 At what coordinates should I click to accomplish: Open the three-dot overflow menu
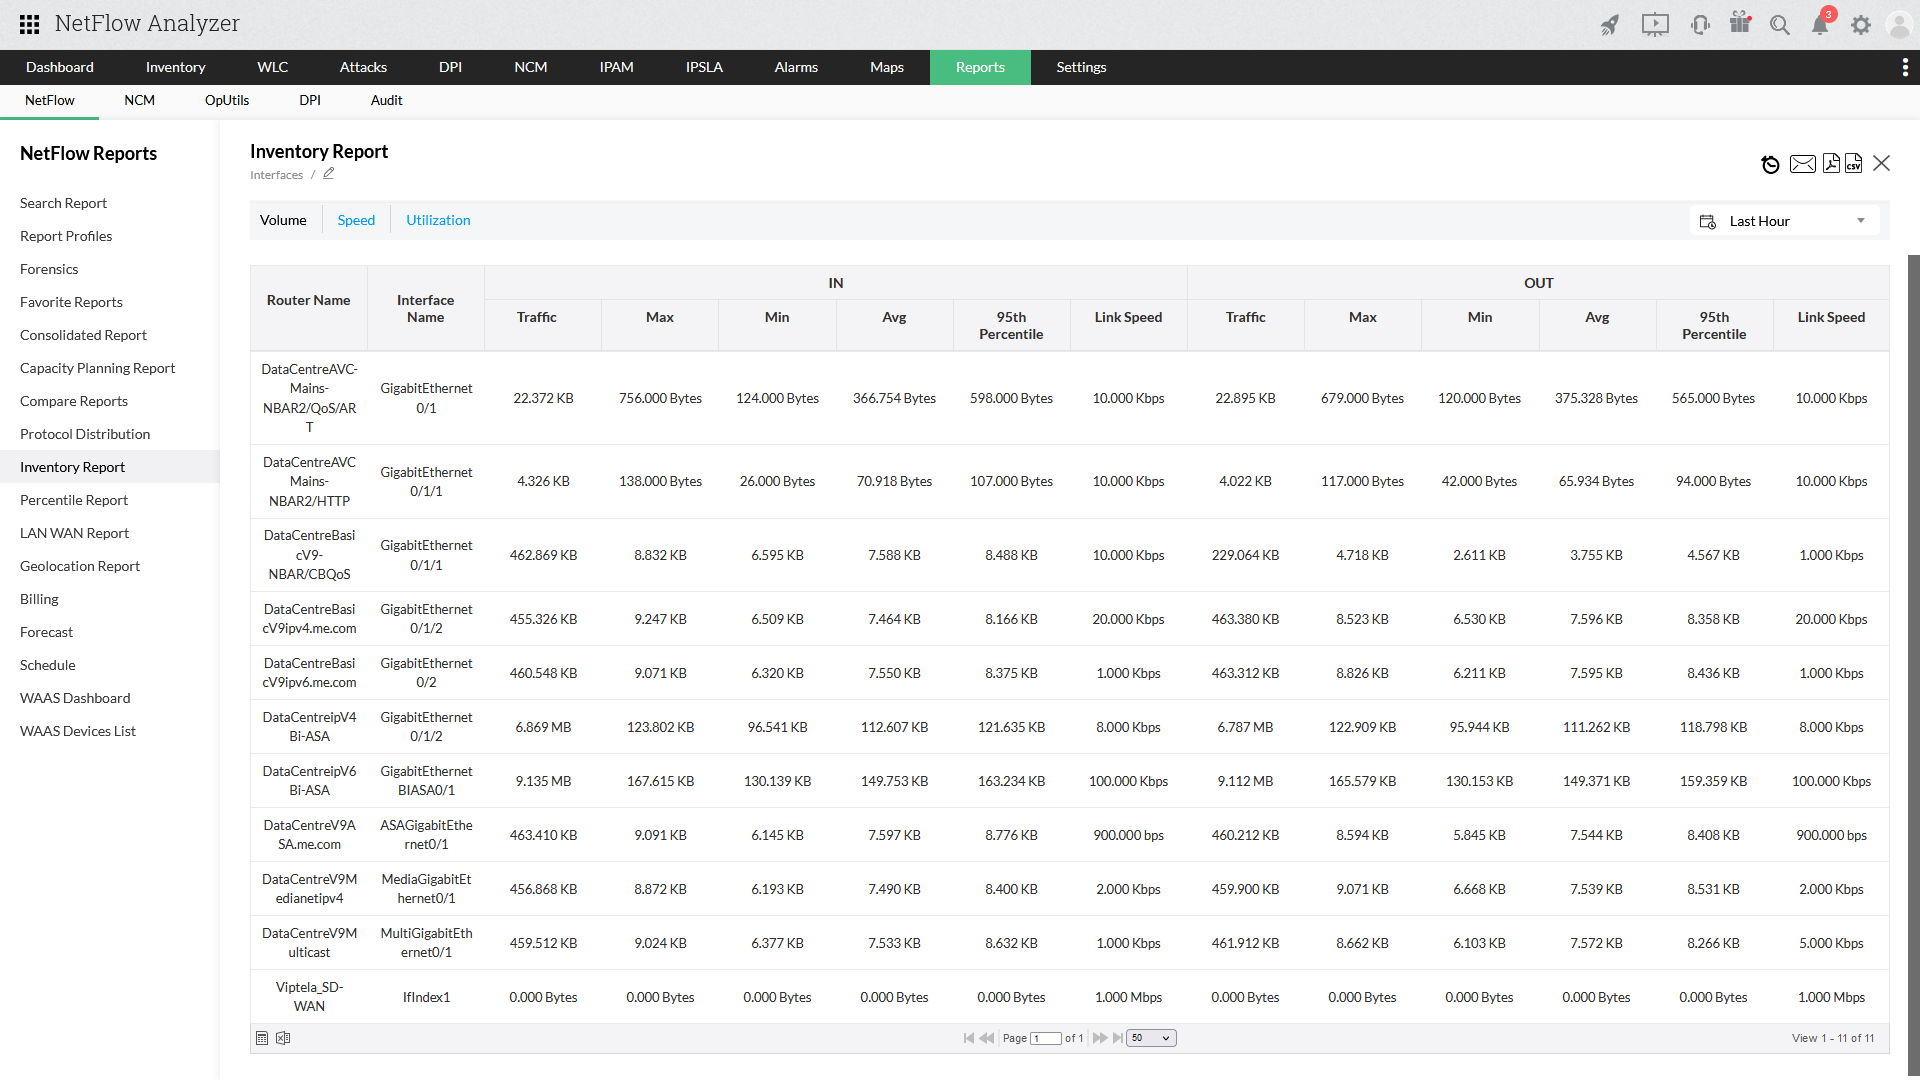(x=1904, y=67)
